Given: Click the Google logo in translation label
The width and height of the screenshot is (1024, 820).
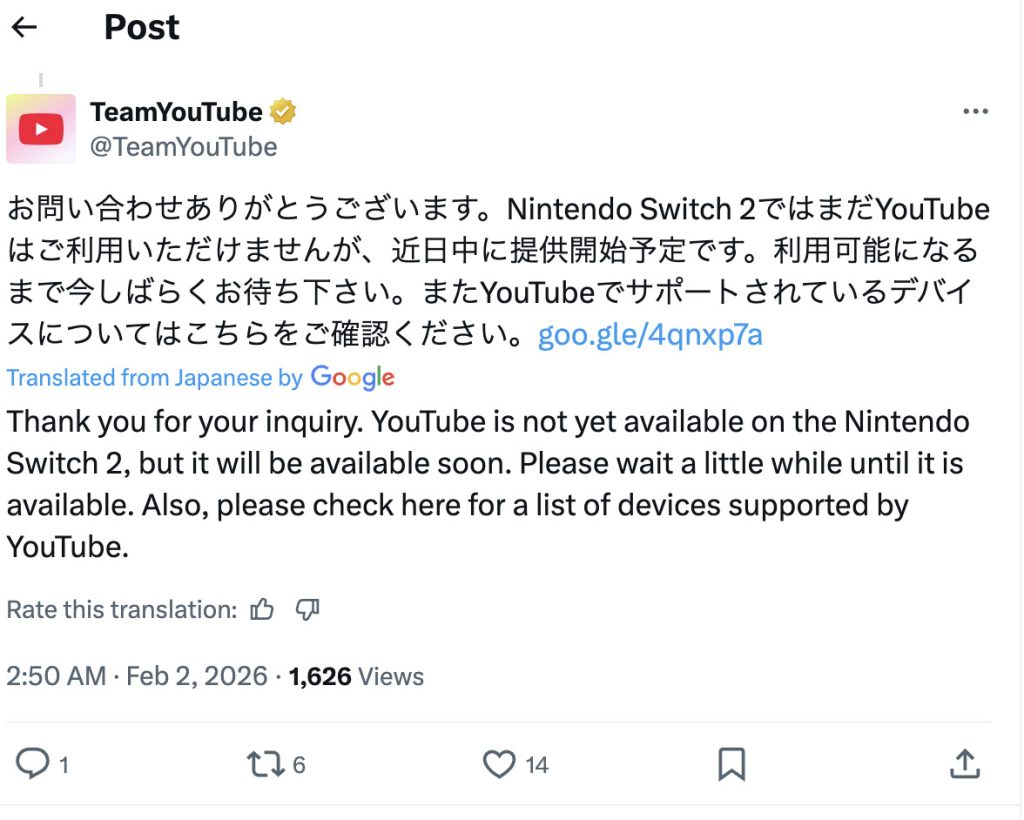Looking at the screenshot, I should click(x=352, y=377).
